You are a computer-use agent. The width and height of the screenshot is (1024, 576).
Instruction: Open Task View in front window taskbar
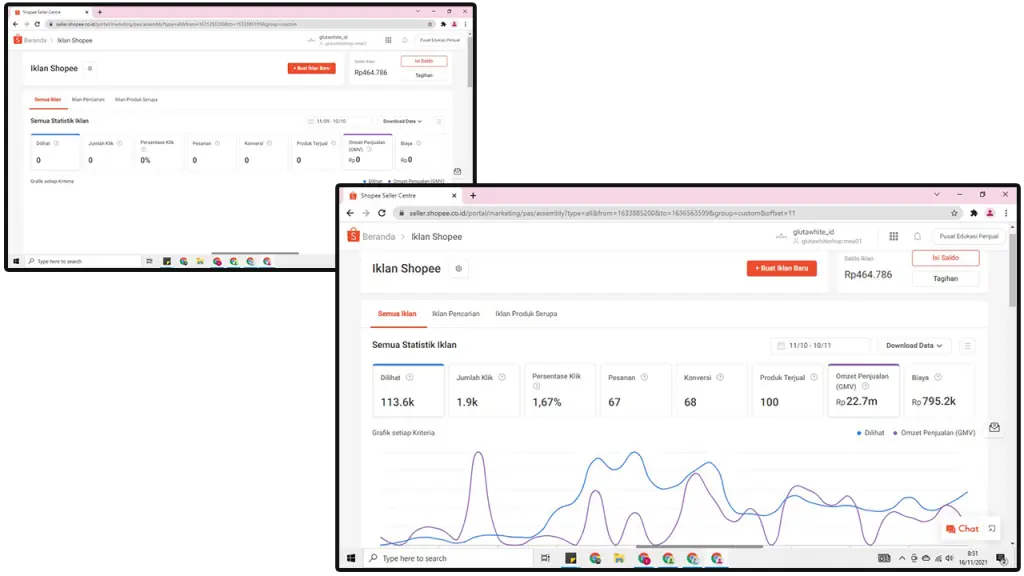[x=545, y=558]
